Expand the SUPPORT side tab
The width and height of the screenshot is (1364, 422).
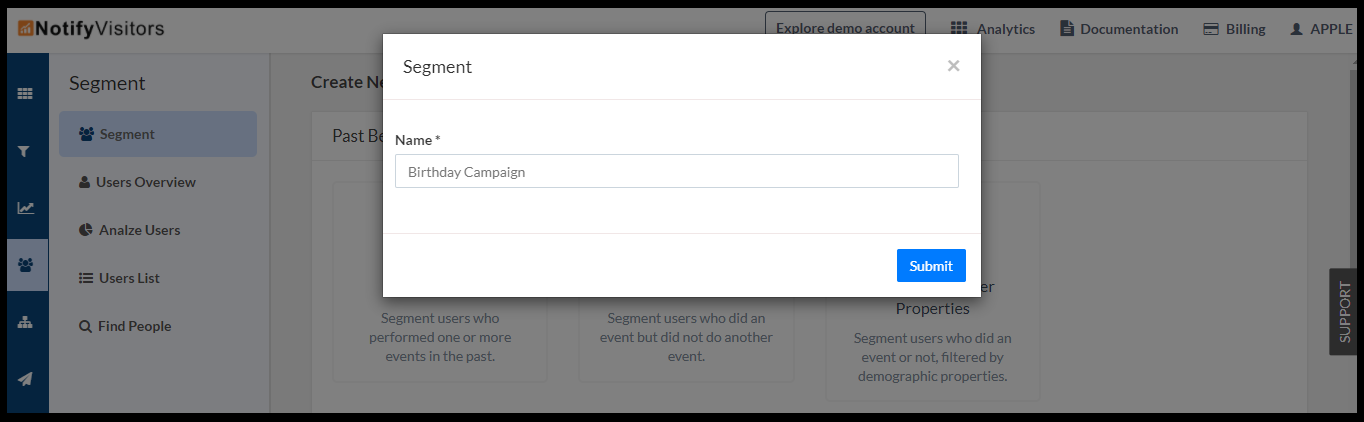click(x=1345, y=311)
